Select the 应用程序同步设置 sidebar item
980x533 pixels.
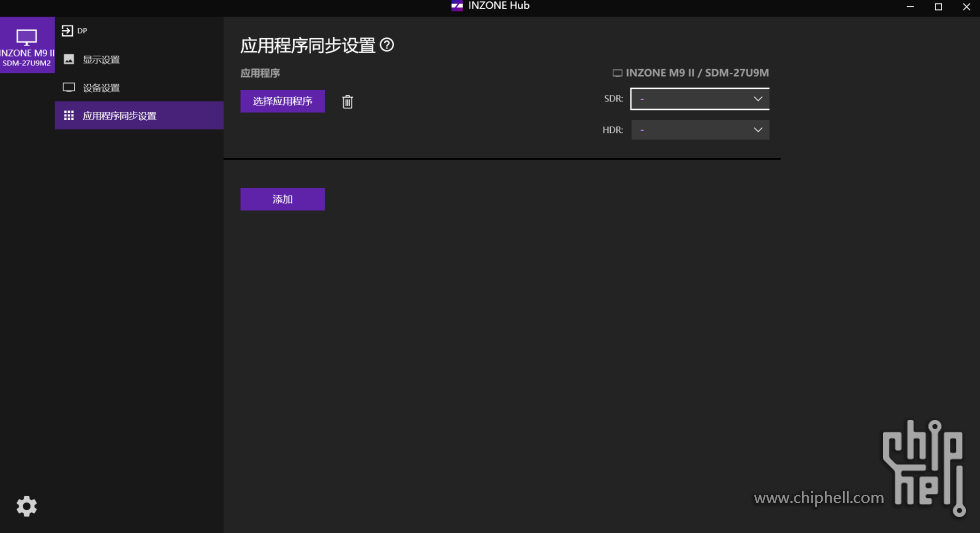tap(139, 116)
